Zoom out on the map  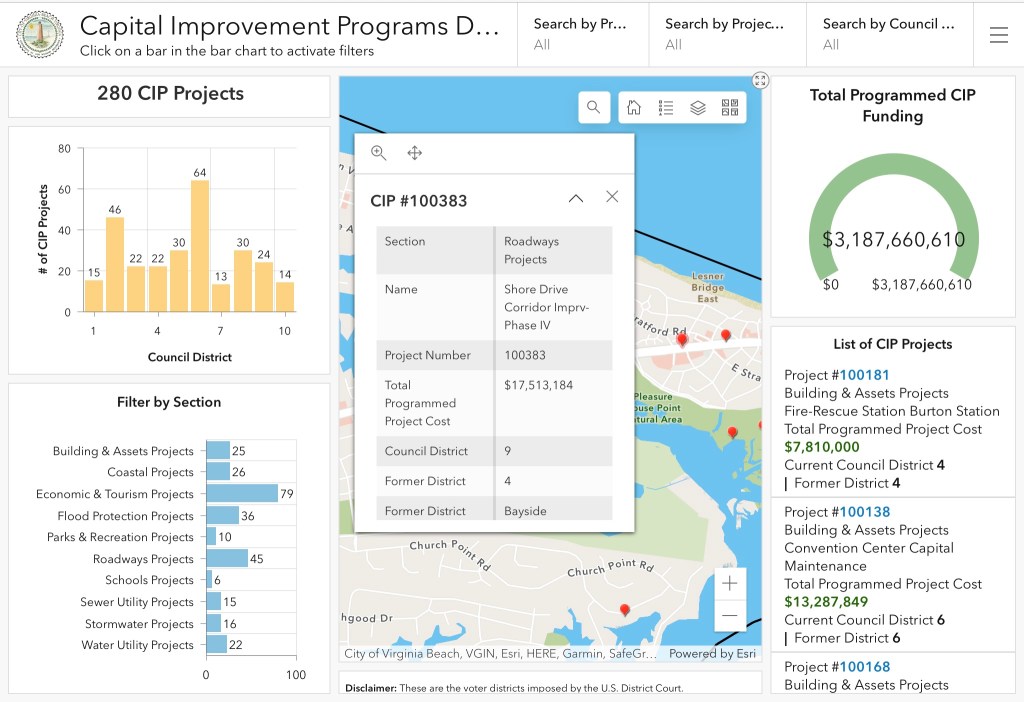point(730,615)
